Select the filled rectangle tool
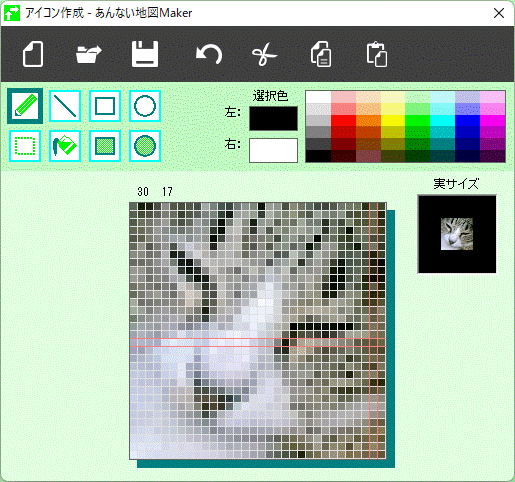 click(x=105, y=146)
